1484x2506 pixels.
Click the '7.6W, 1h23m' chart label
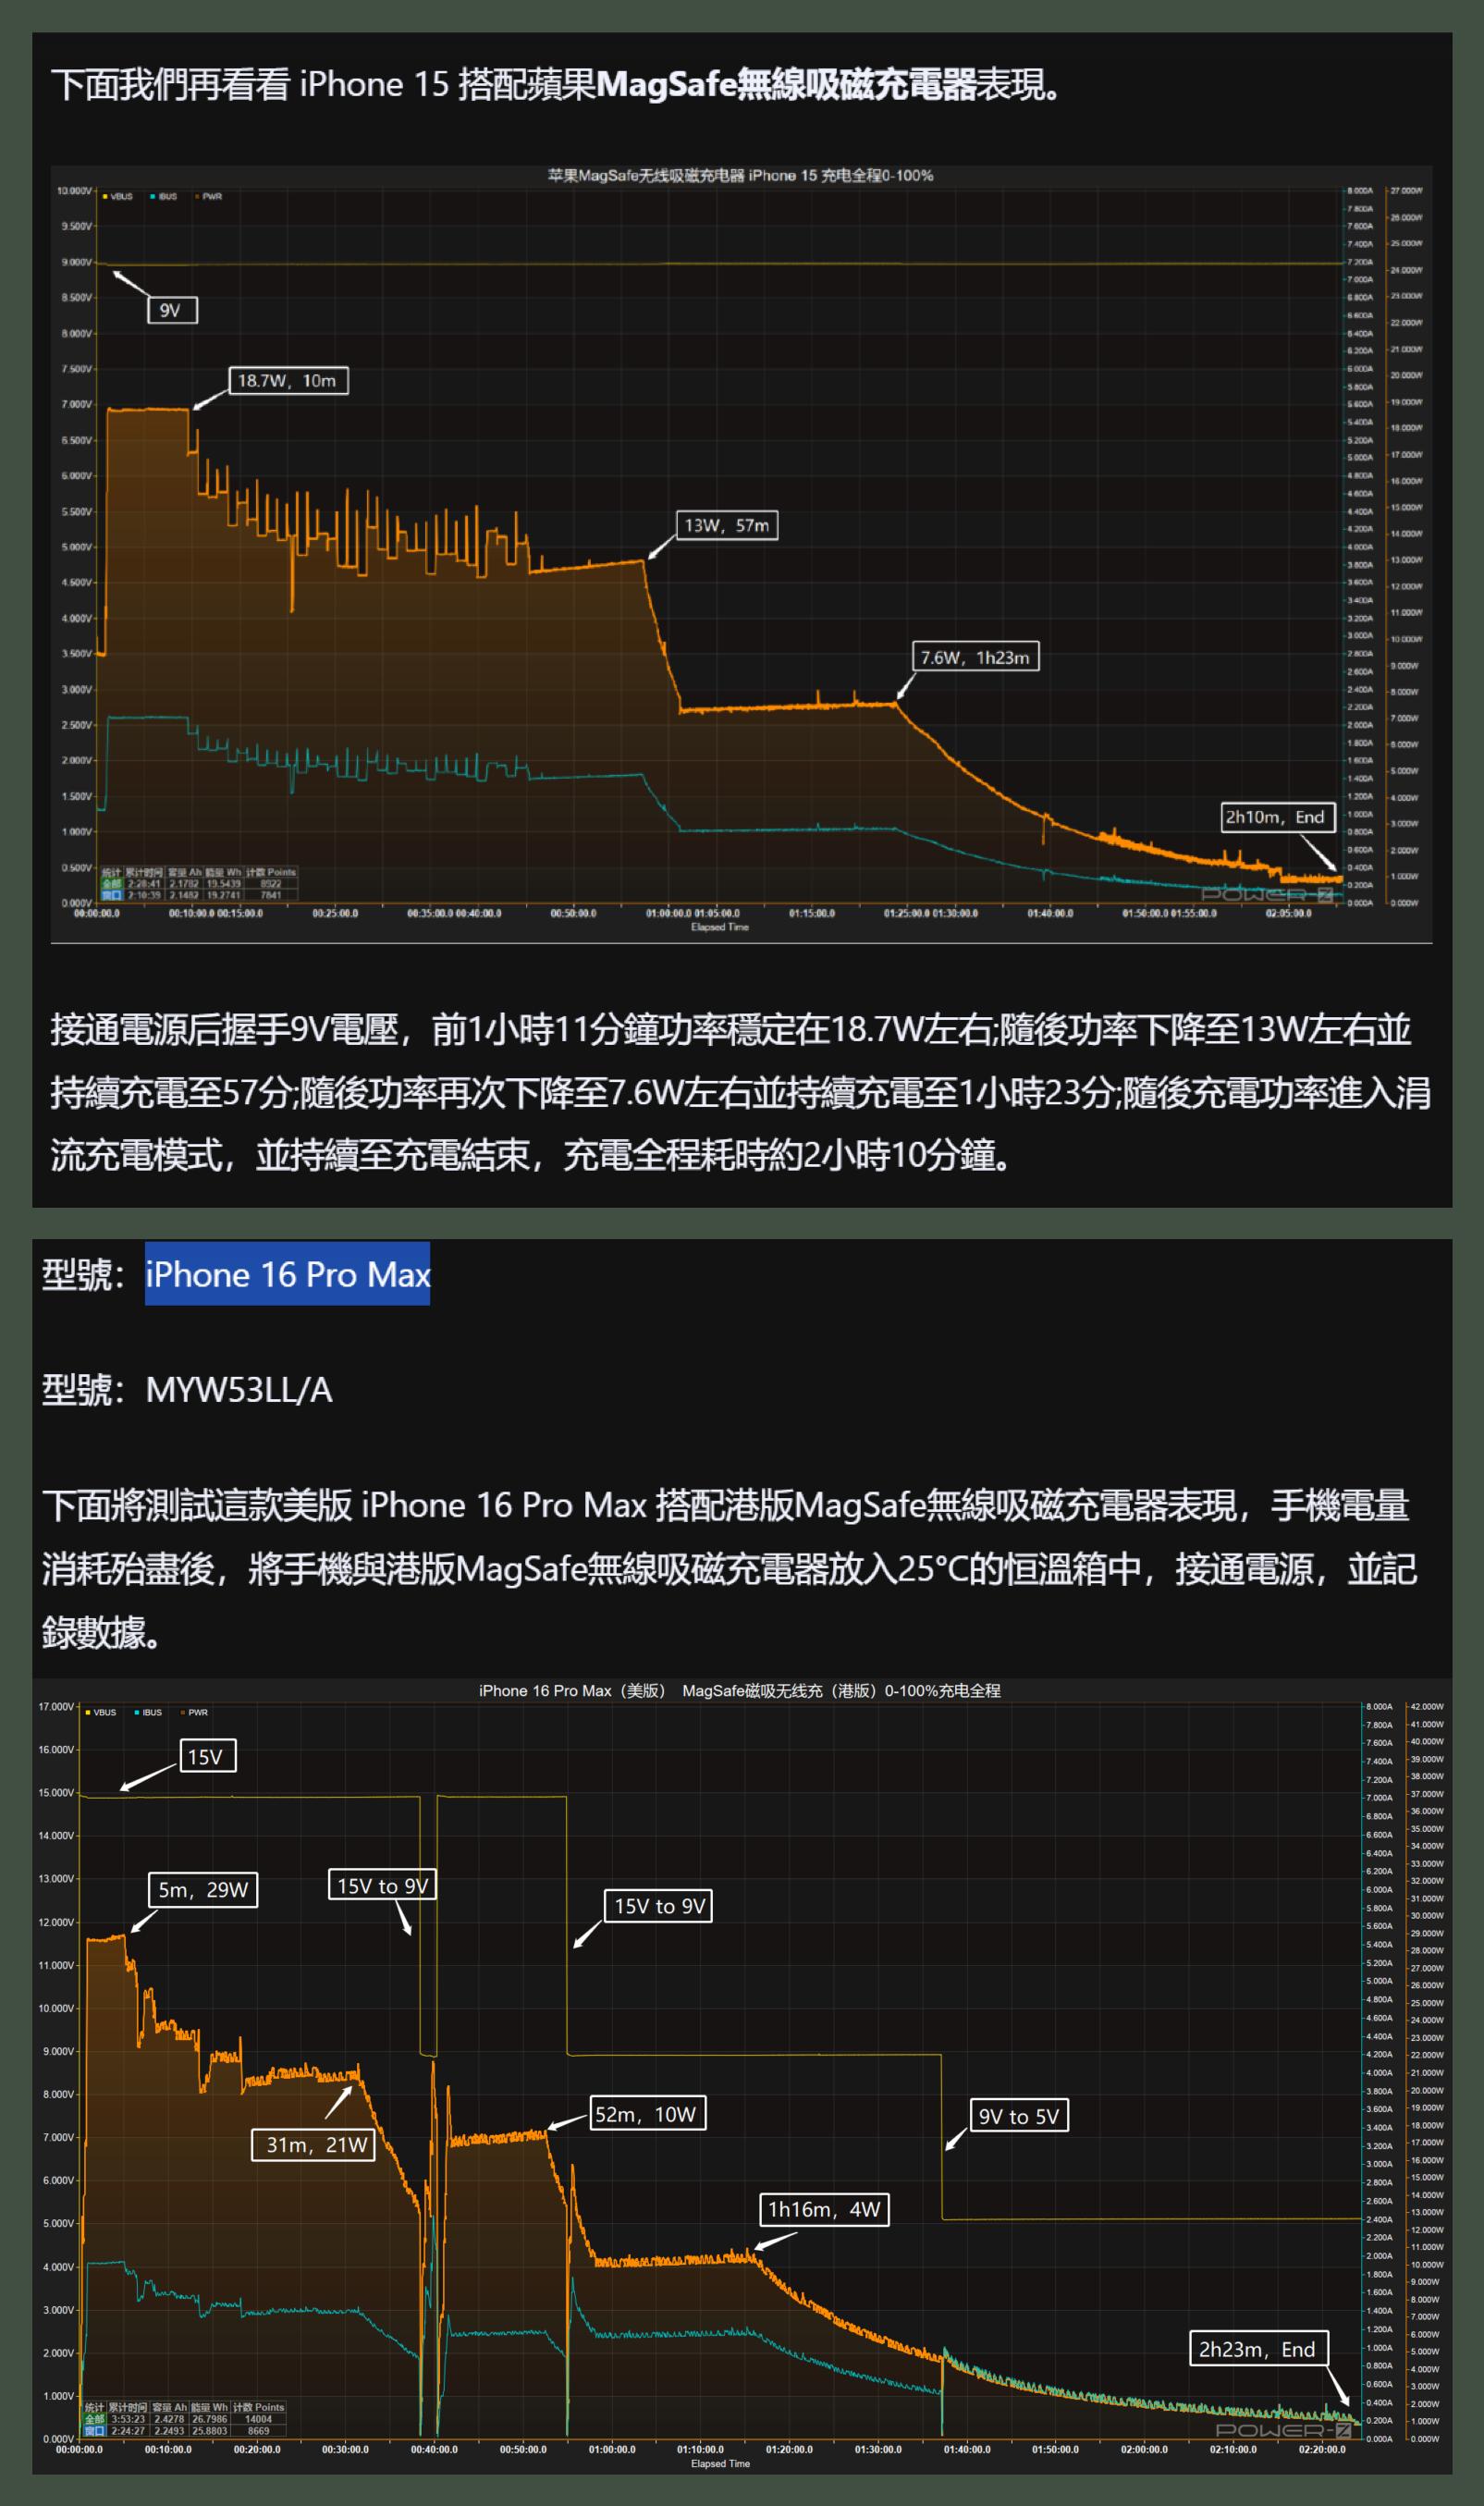tap(975, 657)
